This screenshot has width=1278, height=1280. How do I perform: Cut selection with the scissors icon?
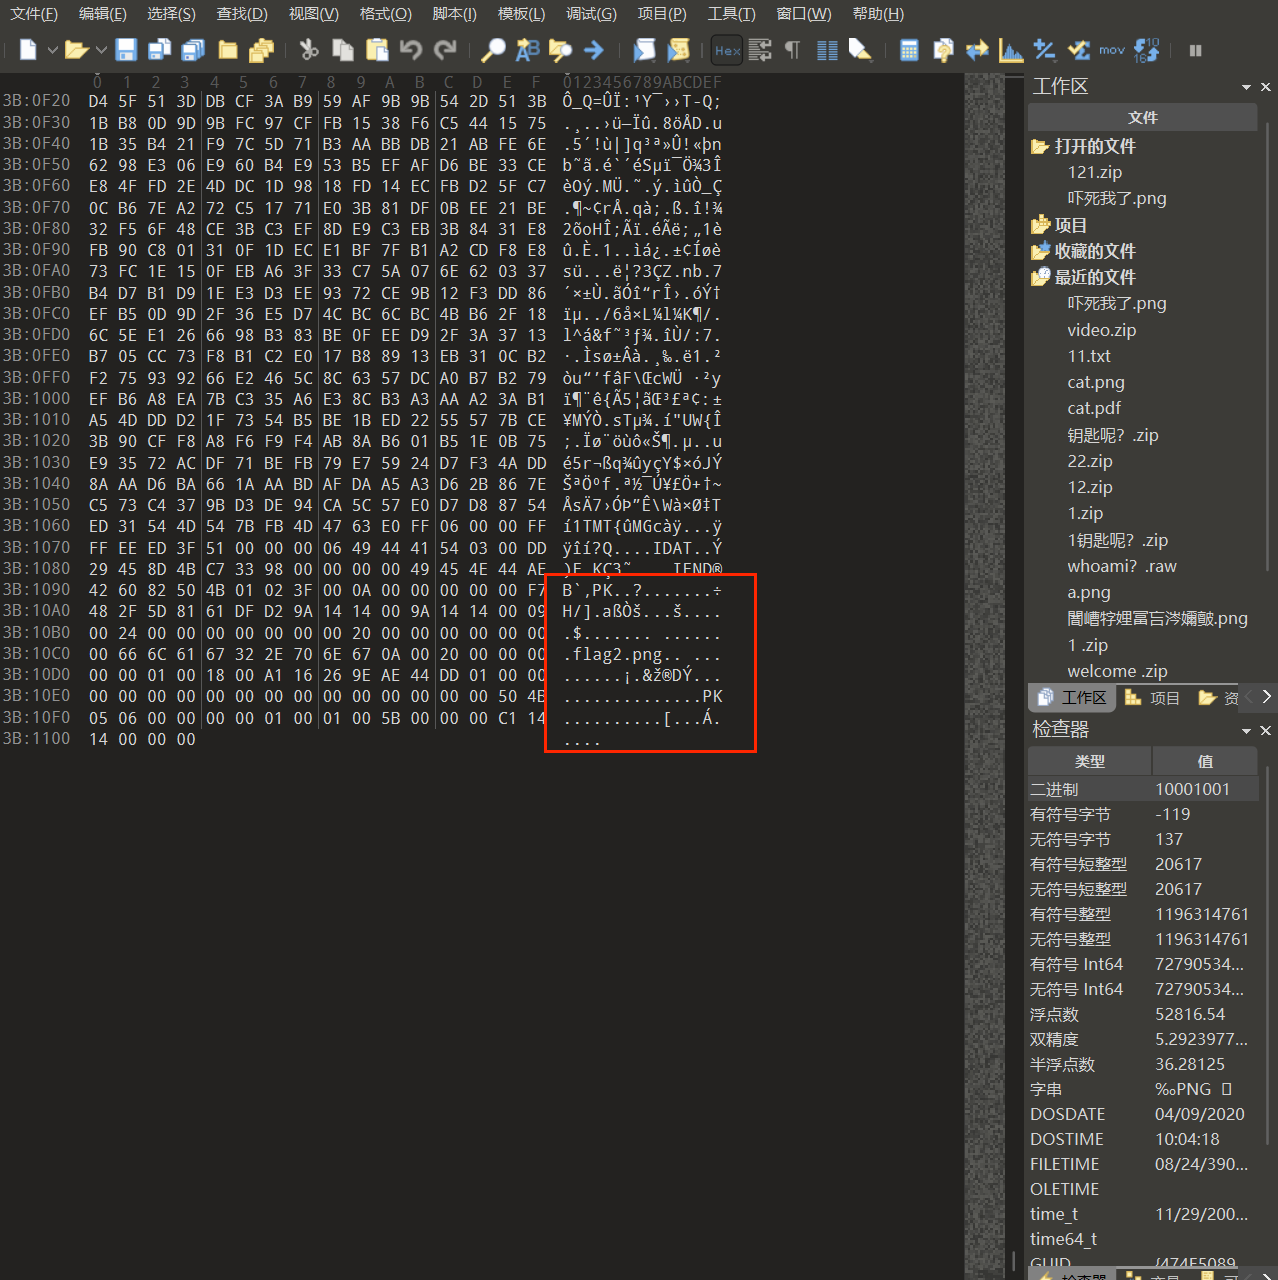click(x=309, y=50)
